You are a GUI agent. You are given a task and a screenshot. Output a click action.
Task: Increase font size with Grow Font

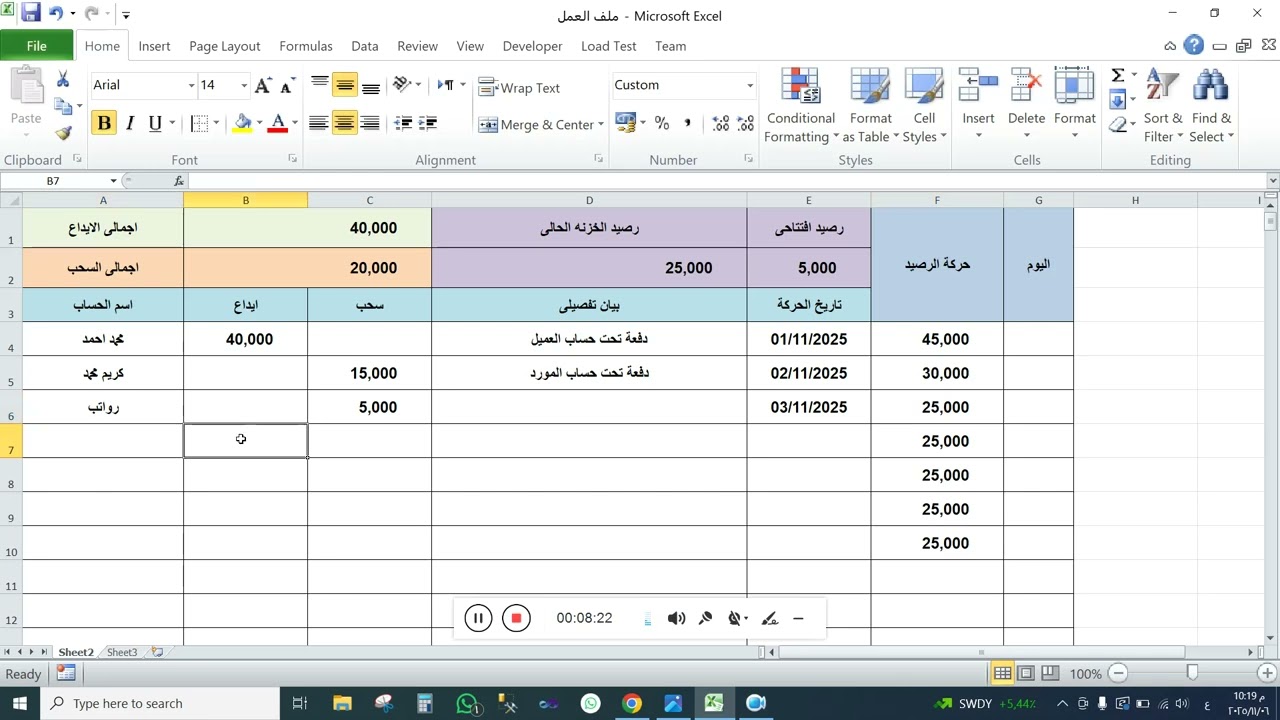263,86
